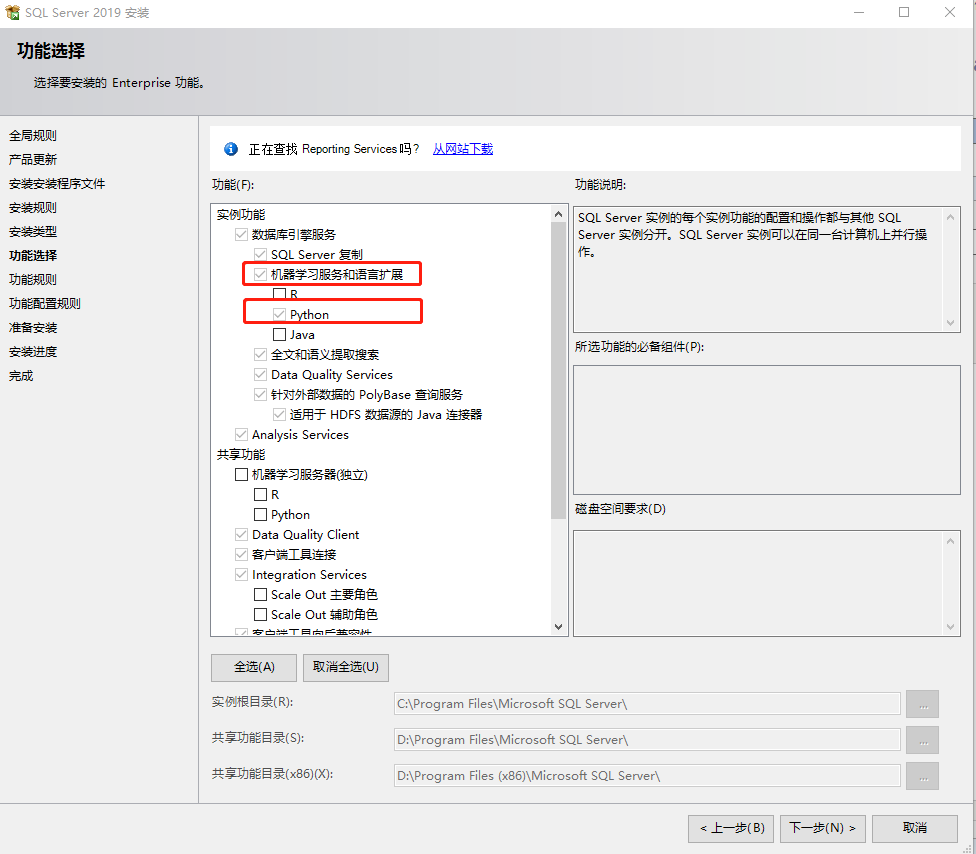Click the feature list scroll-up arrow
The image size is (976, 854).
click(558, 214)
